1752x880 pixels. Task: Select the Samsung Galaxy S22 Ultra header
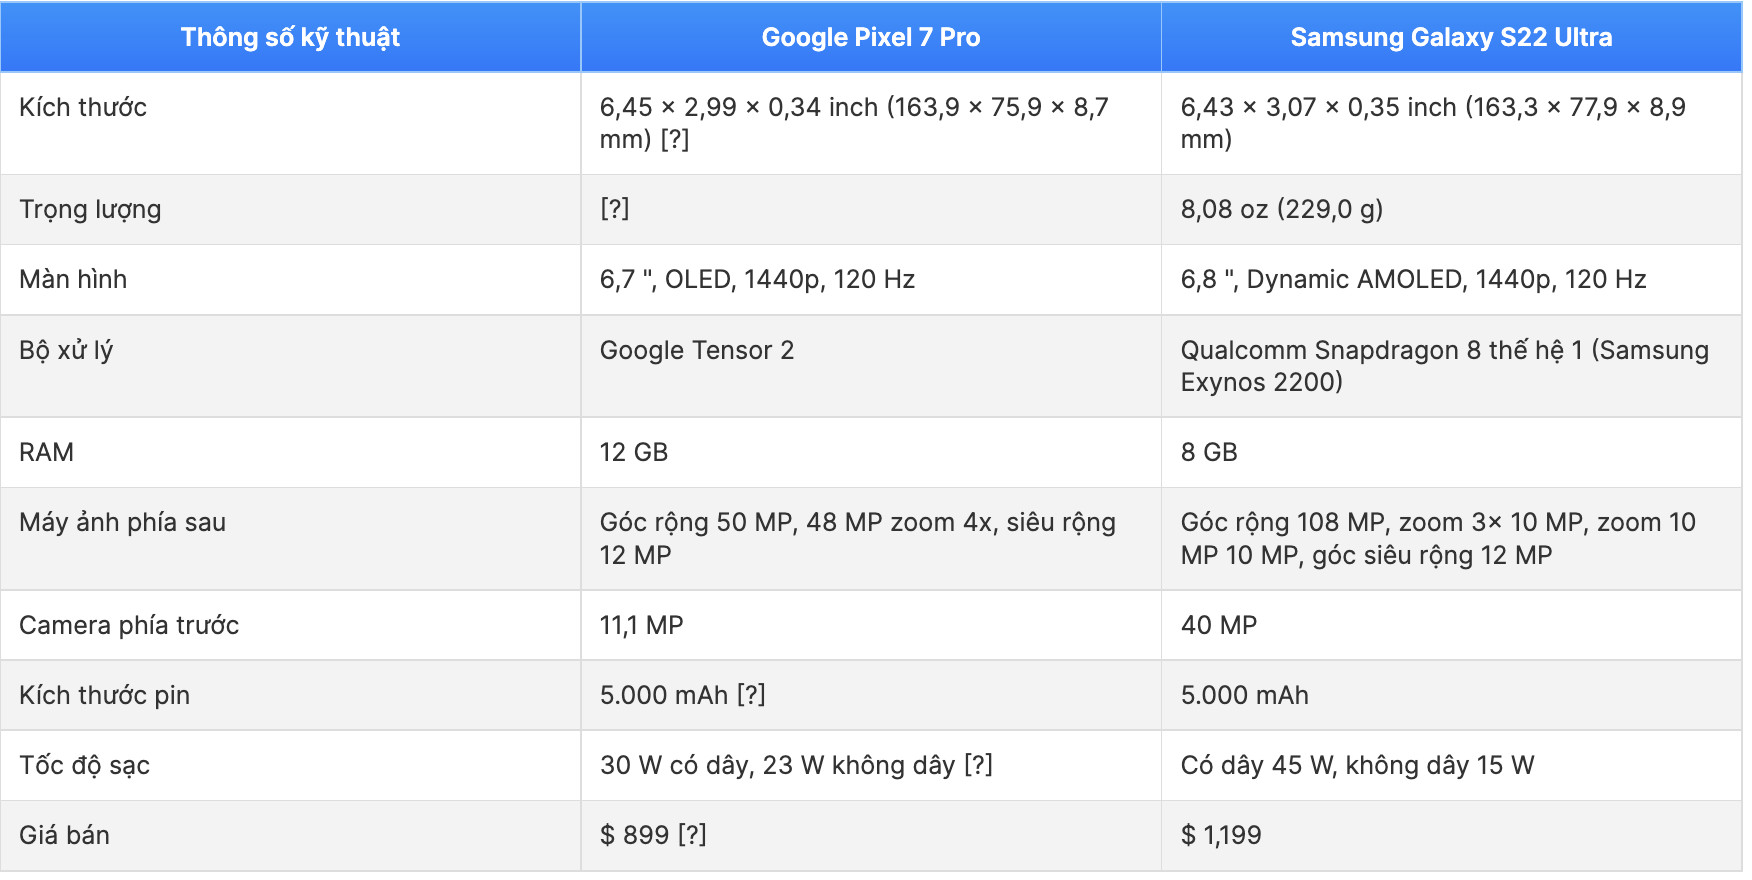point(1451,38)
